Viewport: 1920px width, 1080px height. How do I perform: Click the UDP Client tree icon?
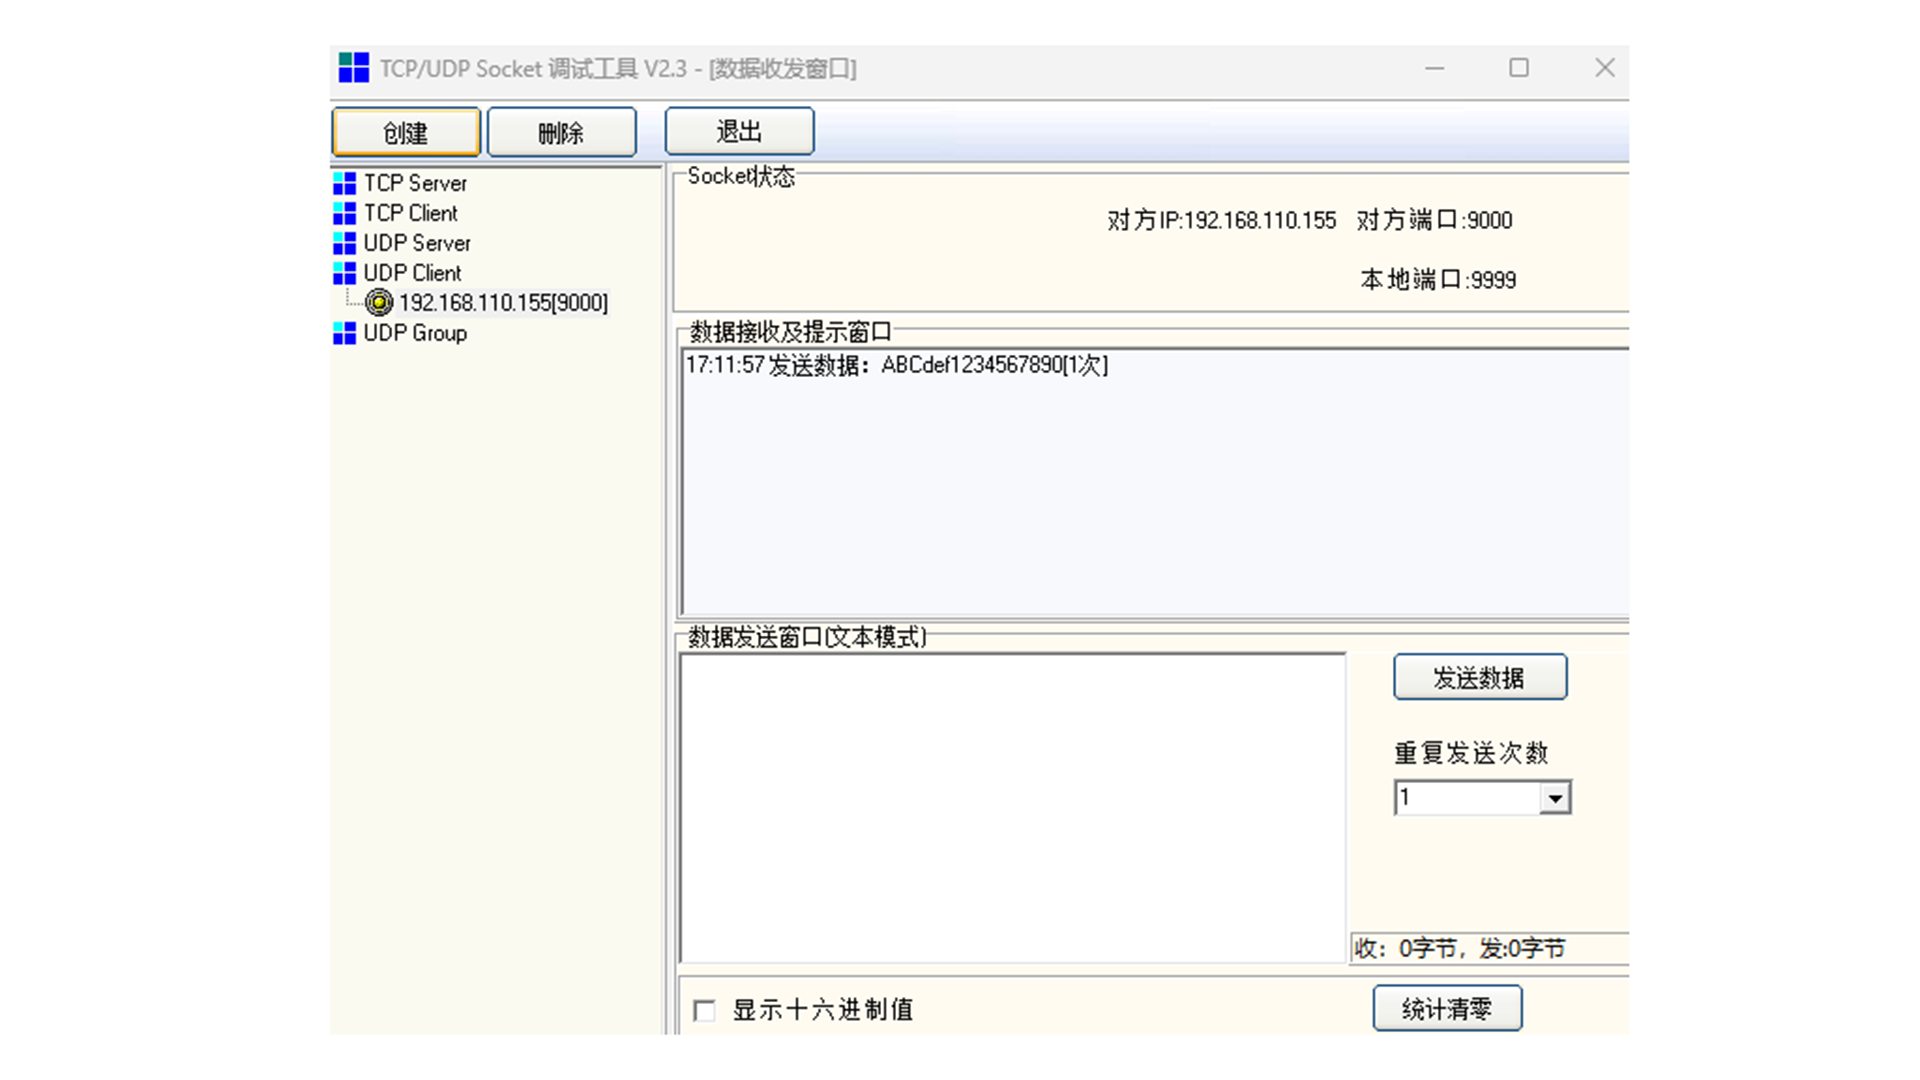coord(344,273)
